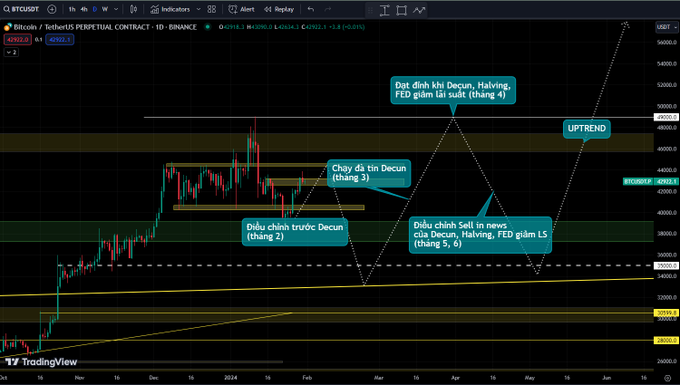Viewport: 680px width, 385px height.
Task: Click the 26000.0 price scale label
Action: 667,361
